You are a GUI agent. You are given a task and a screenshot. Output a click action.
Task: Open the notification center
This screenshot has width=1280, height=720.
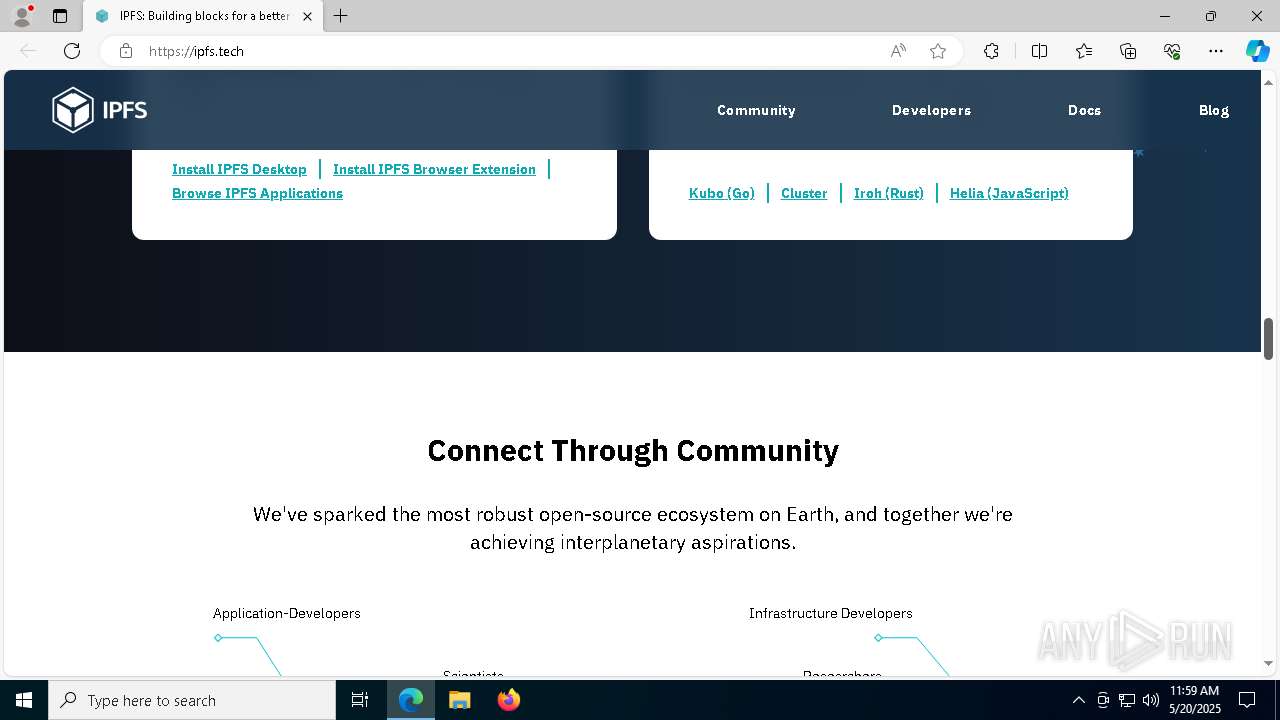pyautogui.click(x=1247, y=700)
